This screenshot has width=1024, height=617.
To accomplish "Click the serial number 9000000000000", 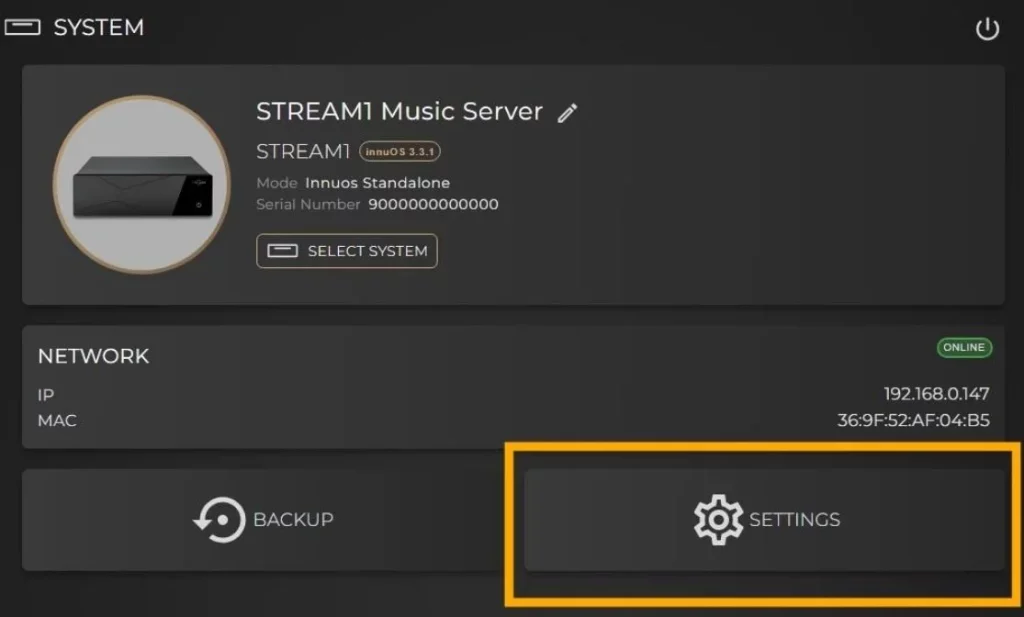I will pos(433,204).
